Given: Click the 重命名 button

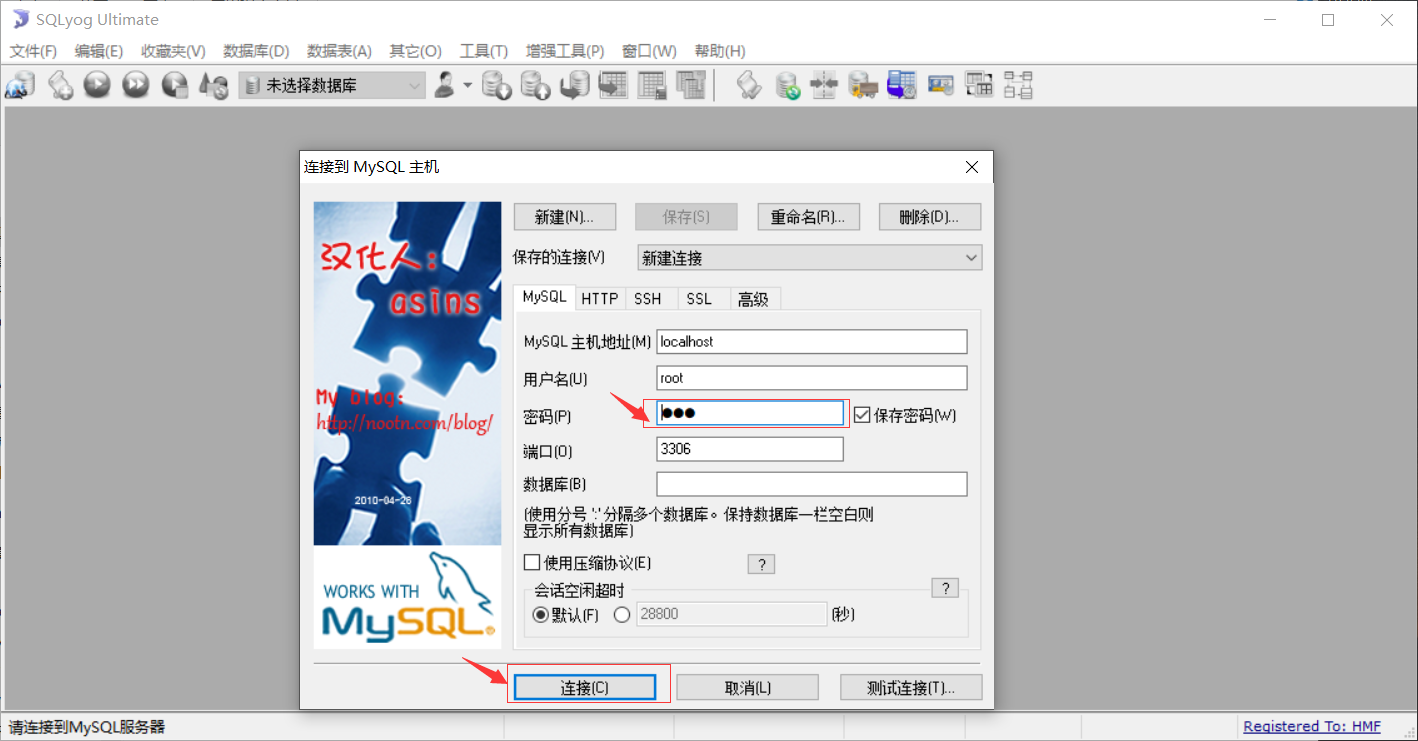Looking at the screenshot, I should pyautogui.click(x=808, y=216).
